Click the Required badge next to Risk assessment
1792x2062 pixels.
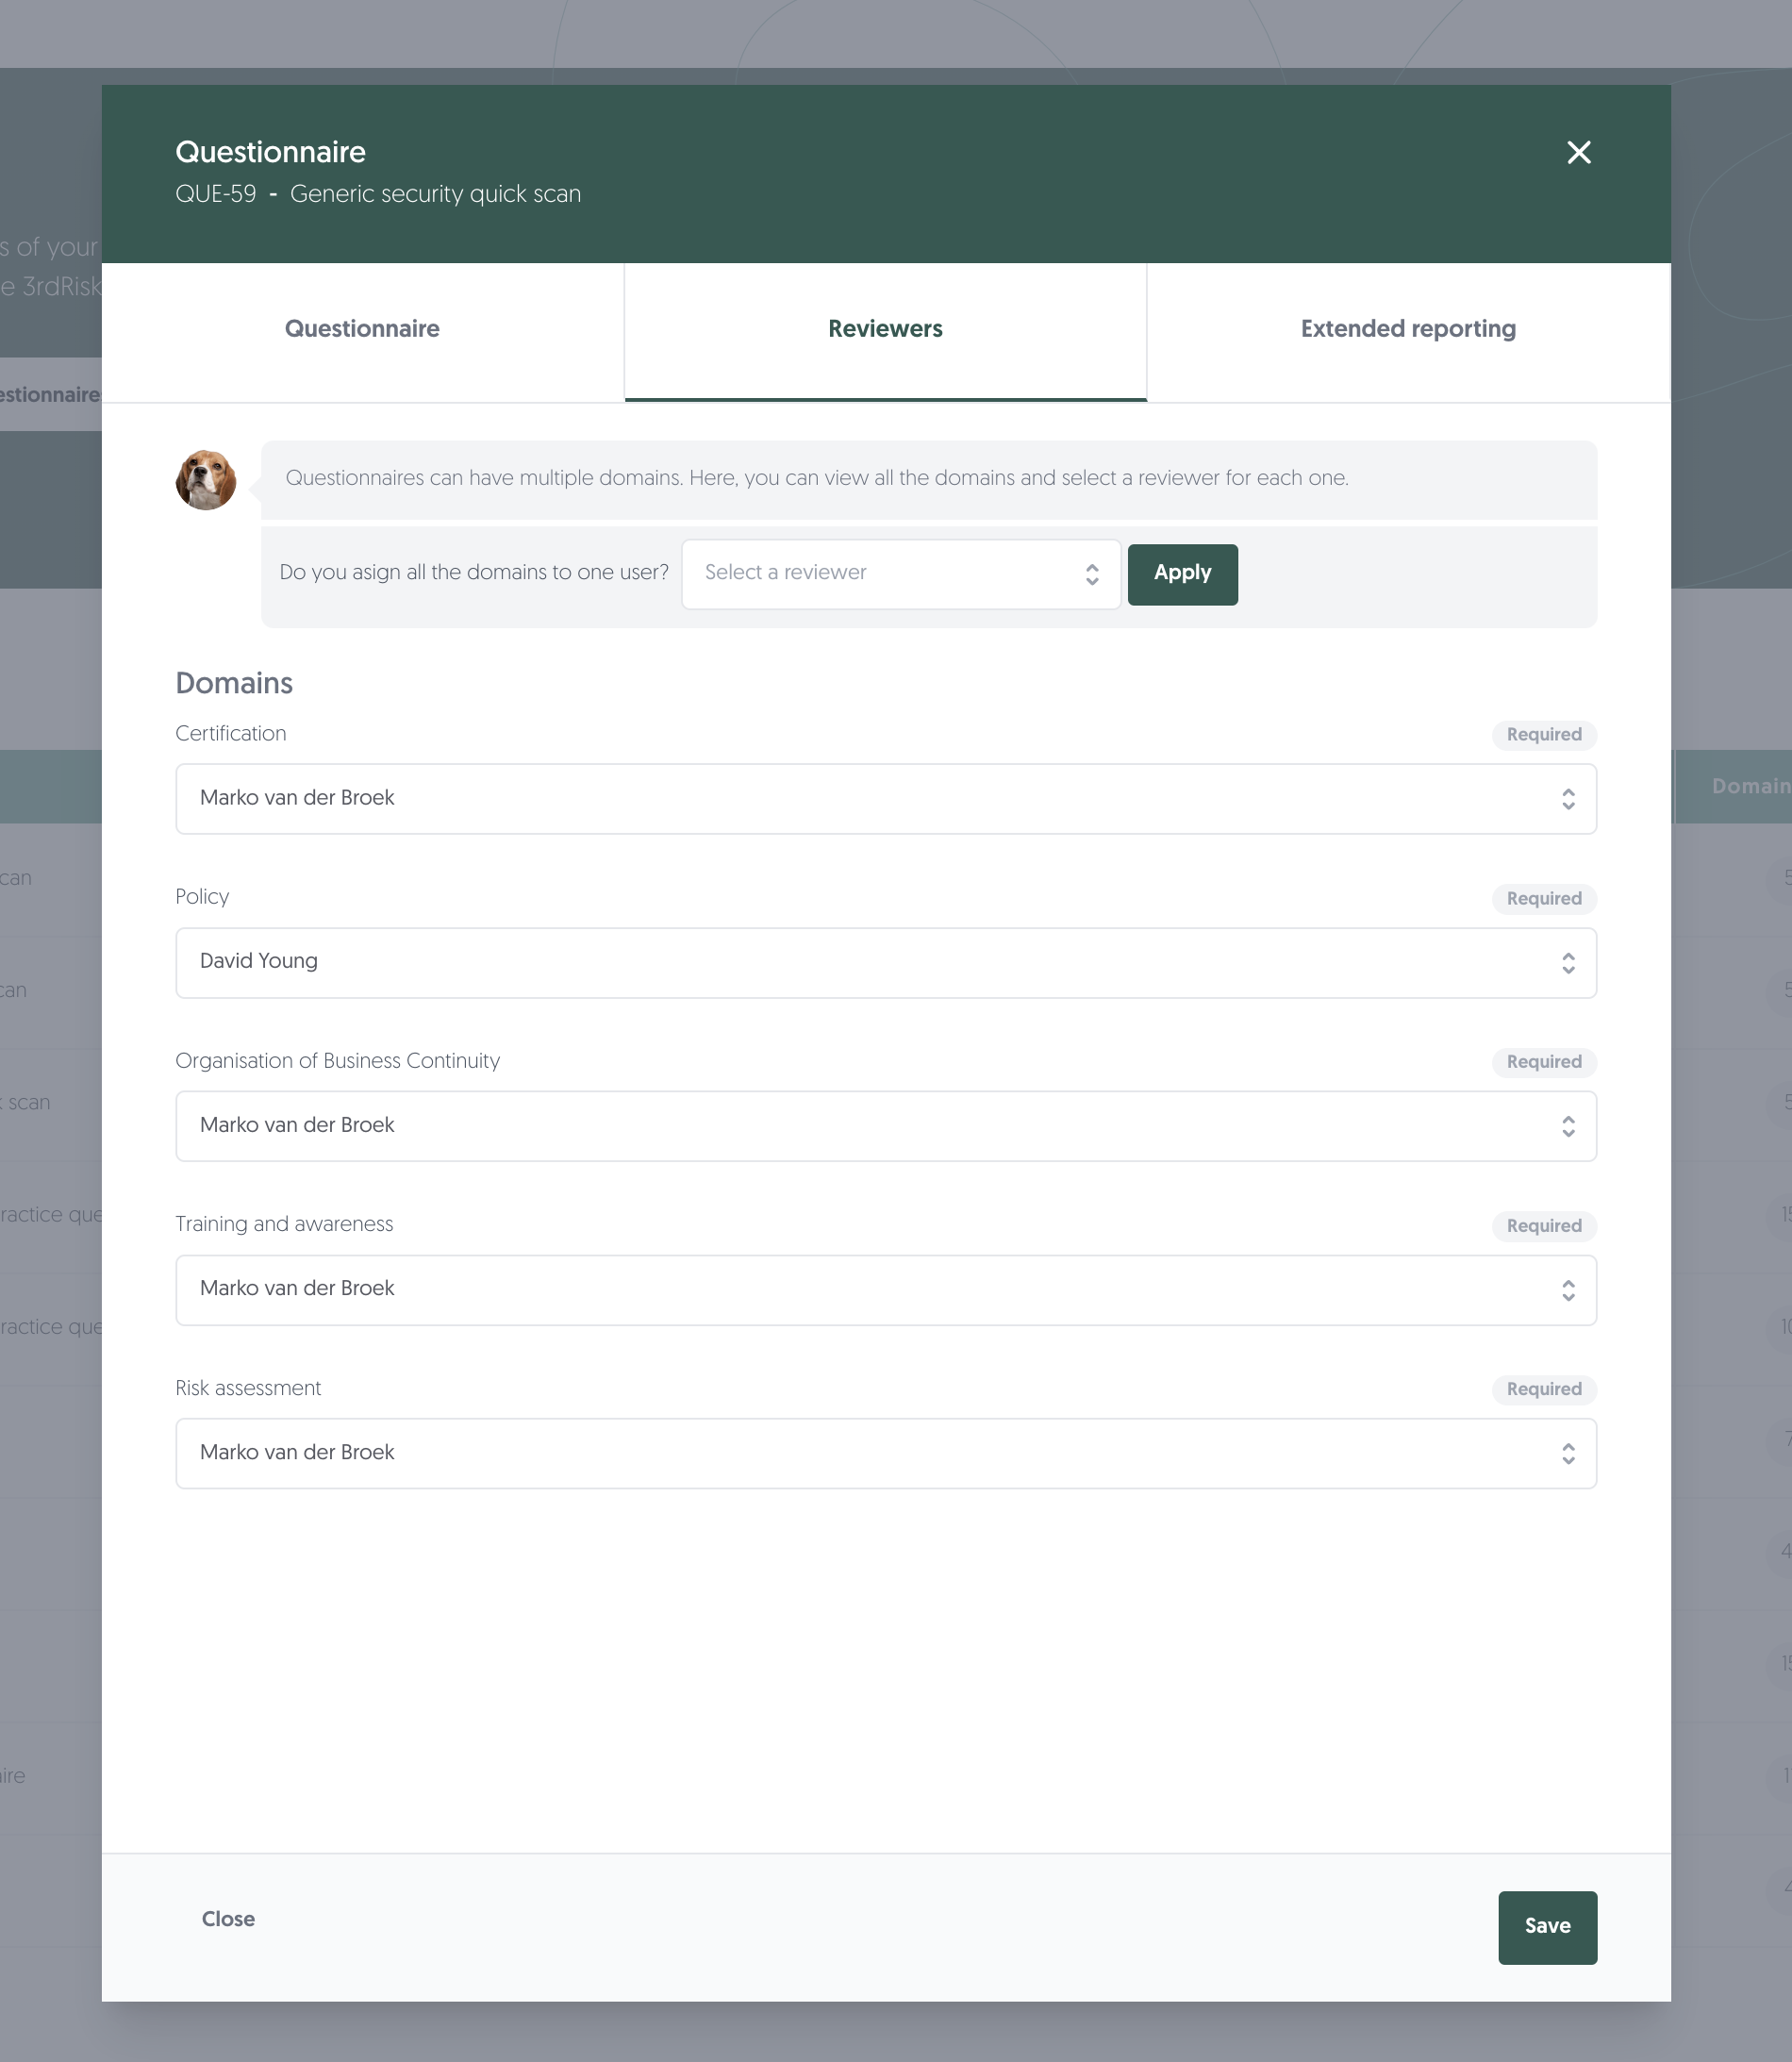(1544, 1389)
